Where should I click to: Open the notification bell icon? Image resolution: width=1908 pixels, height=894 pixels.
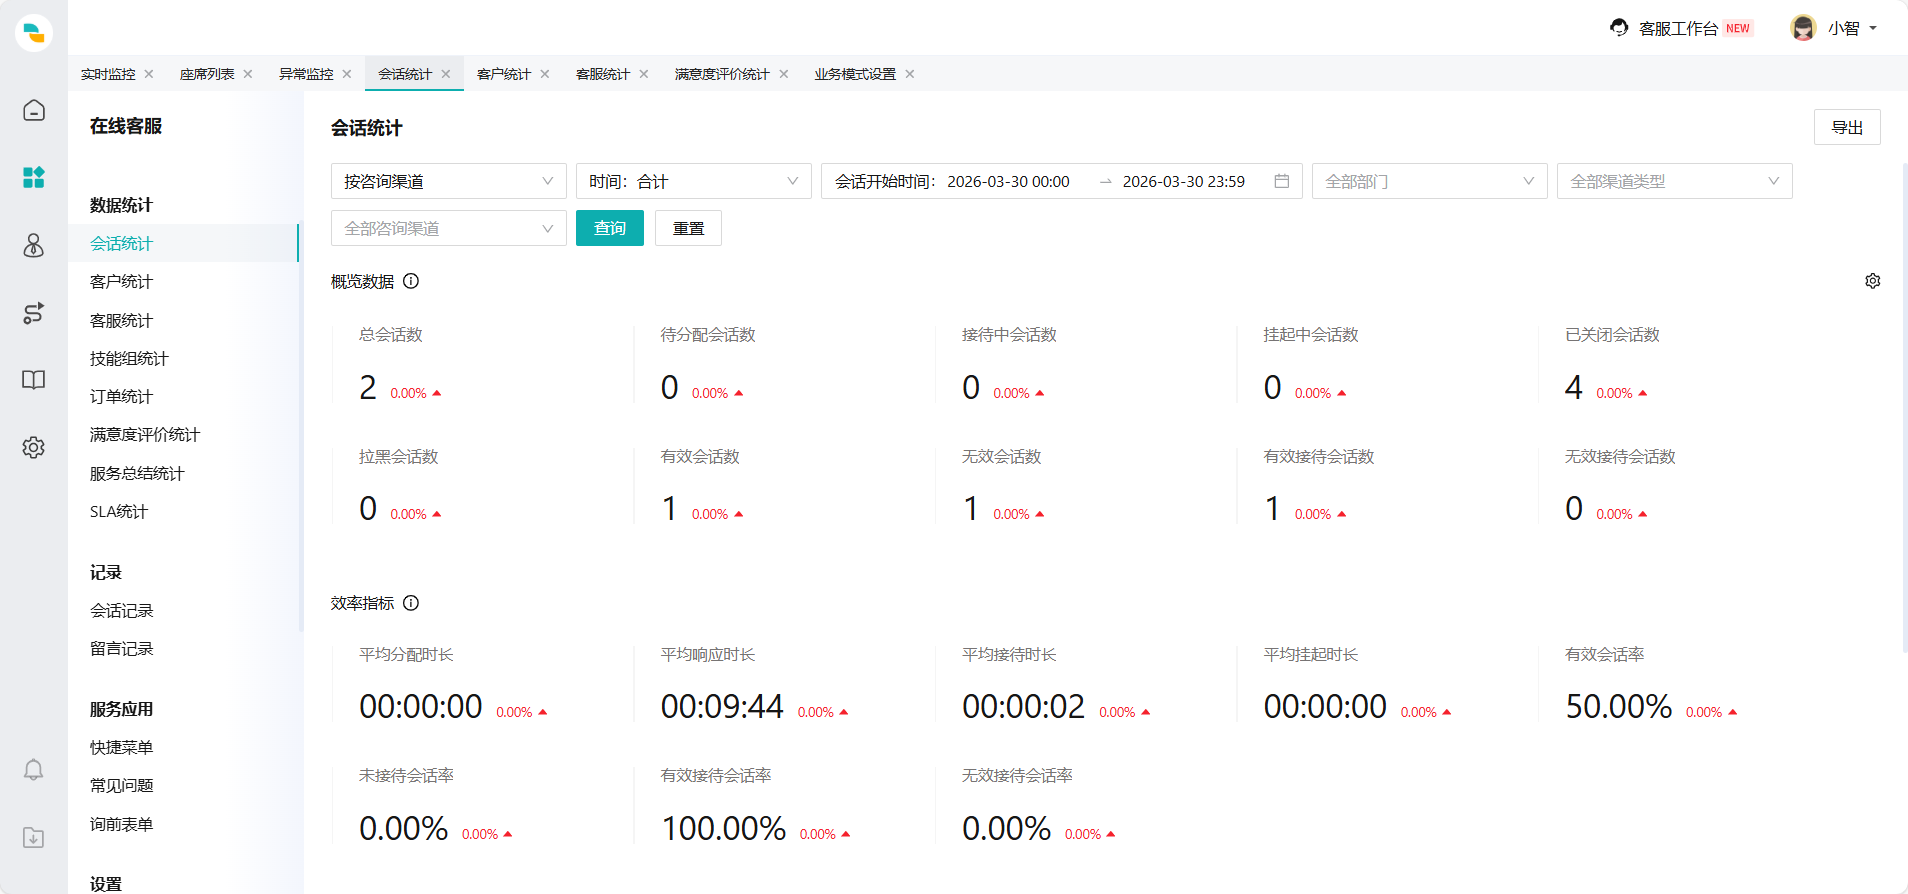(34, 769)
